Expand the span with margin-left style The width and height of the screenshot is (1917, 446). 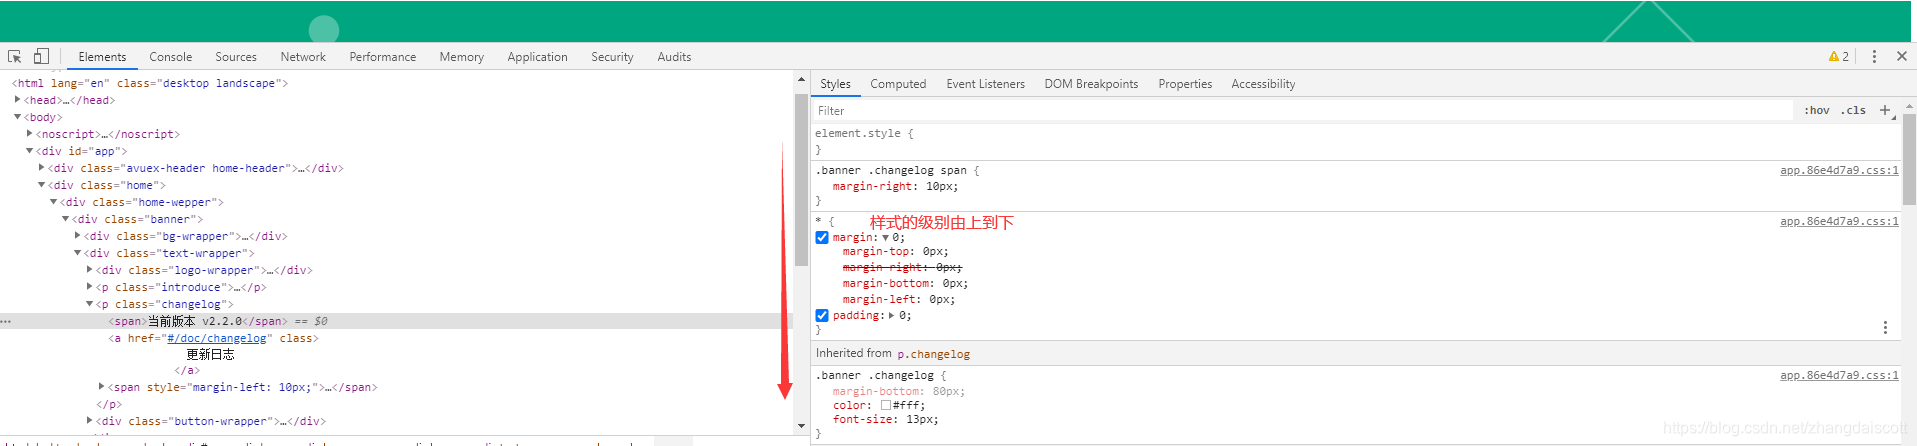click(102, 386)
